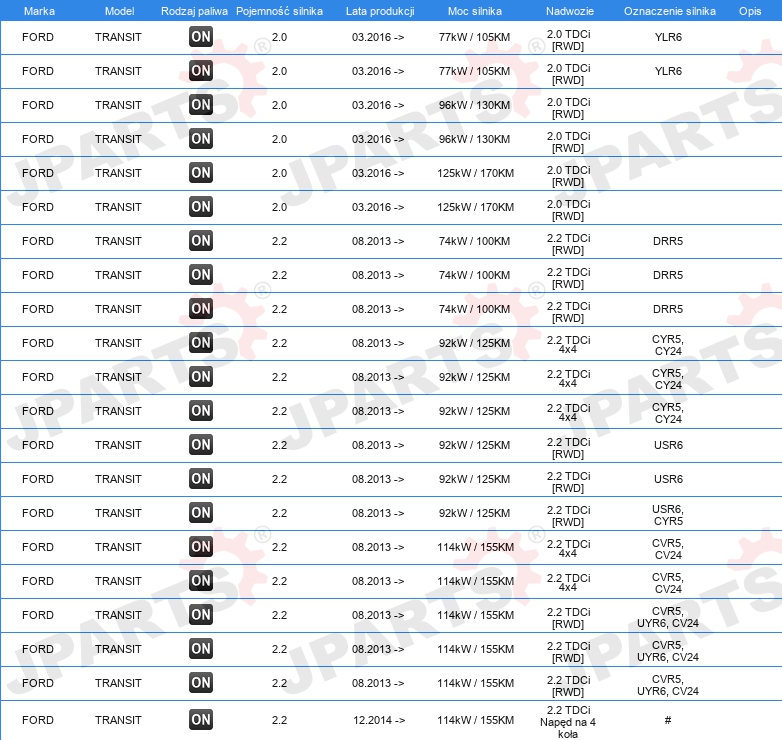Select the Pojemność silnika column header
The width and height of the screenshot is (782, 740).
pyautogui.click(x=279, y=11)
